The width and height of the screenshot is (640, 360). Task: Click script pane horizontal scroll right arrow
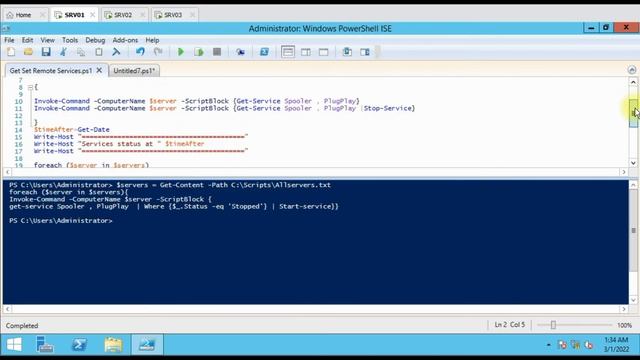click(623, 172)
